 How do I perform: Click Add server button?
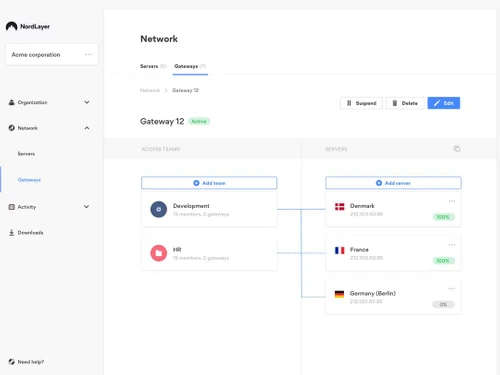[393, 183]
